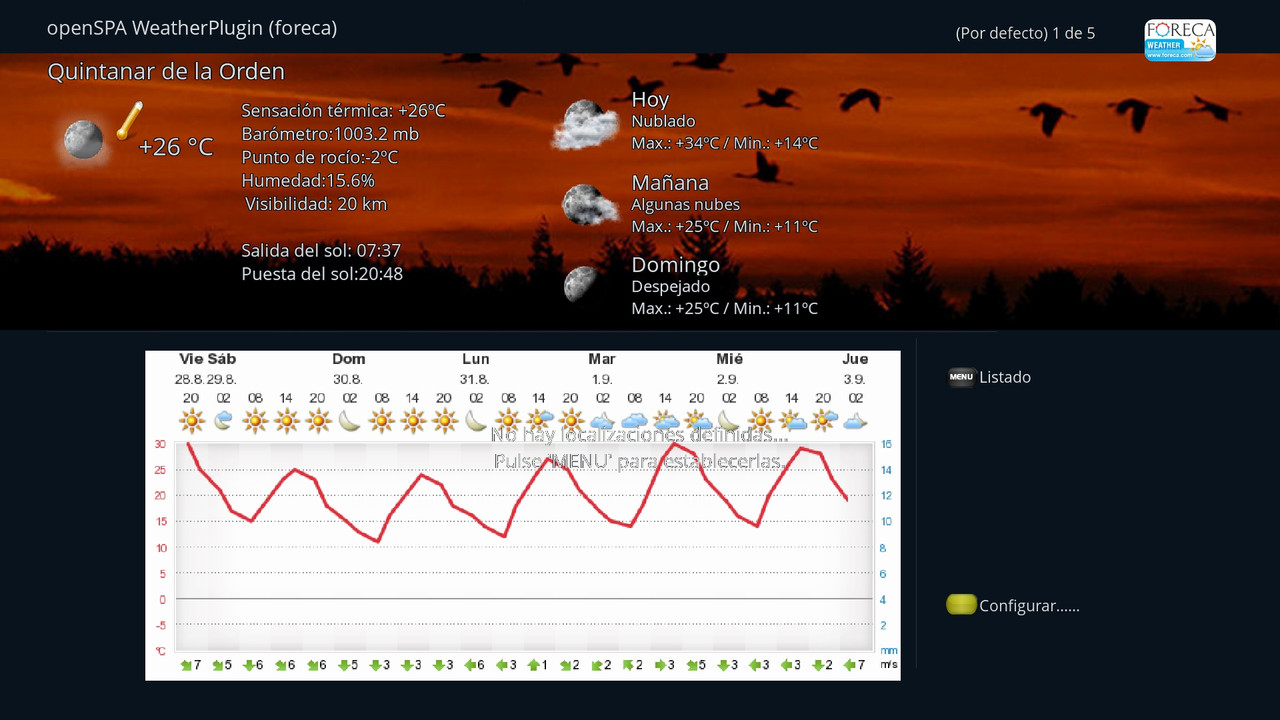
Task: Open the Configurar...... option
Action: tap(1029, 606)
